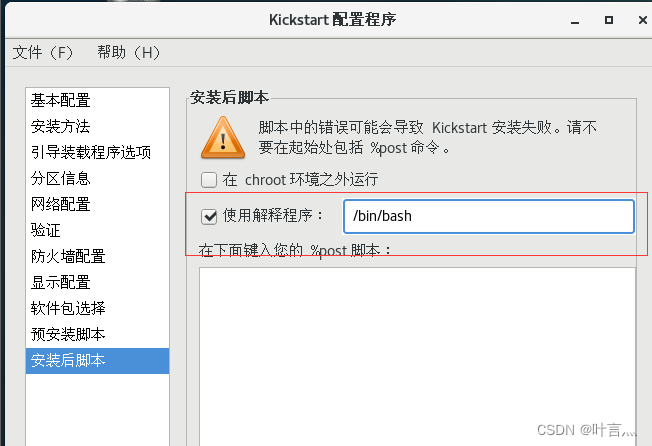Click inside the %post script text area
Viewport: 652px width, 446px height.
(417, 357)
